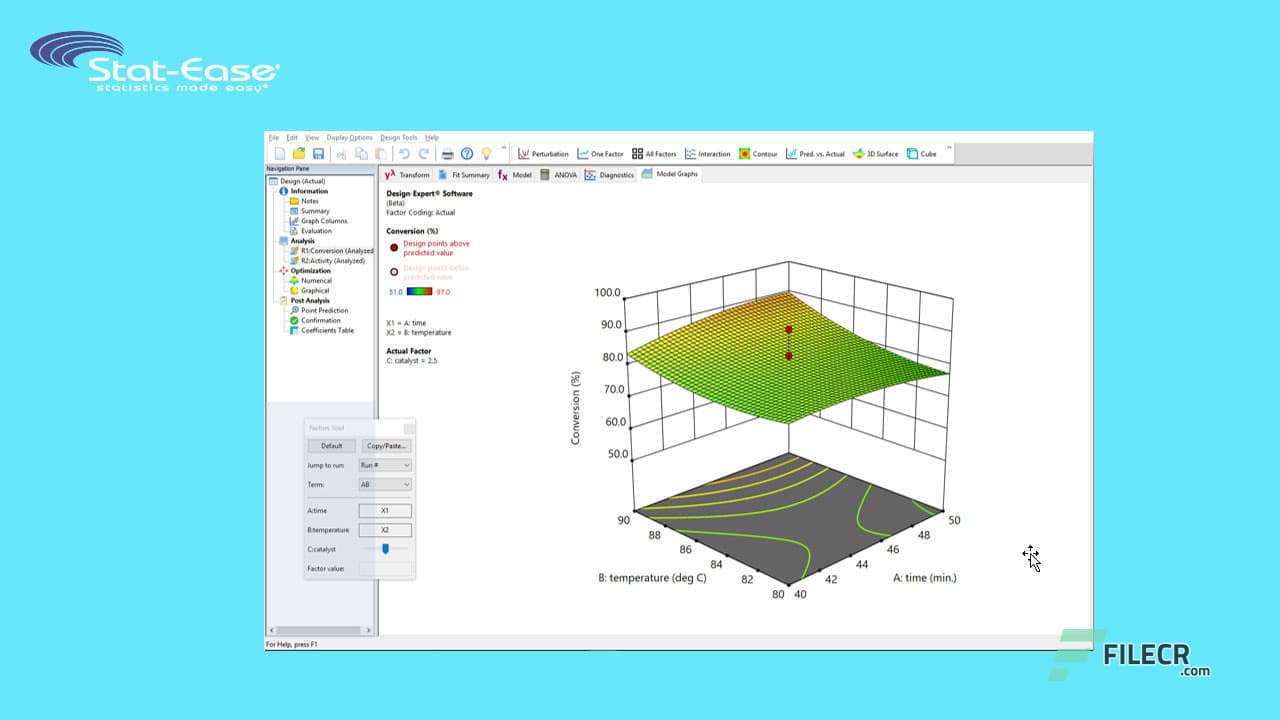
Task: Select the Interaction plot
Action: coord(707,153)
